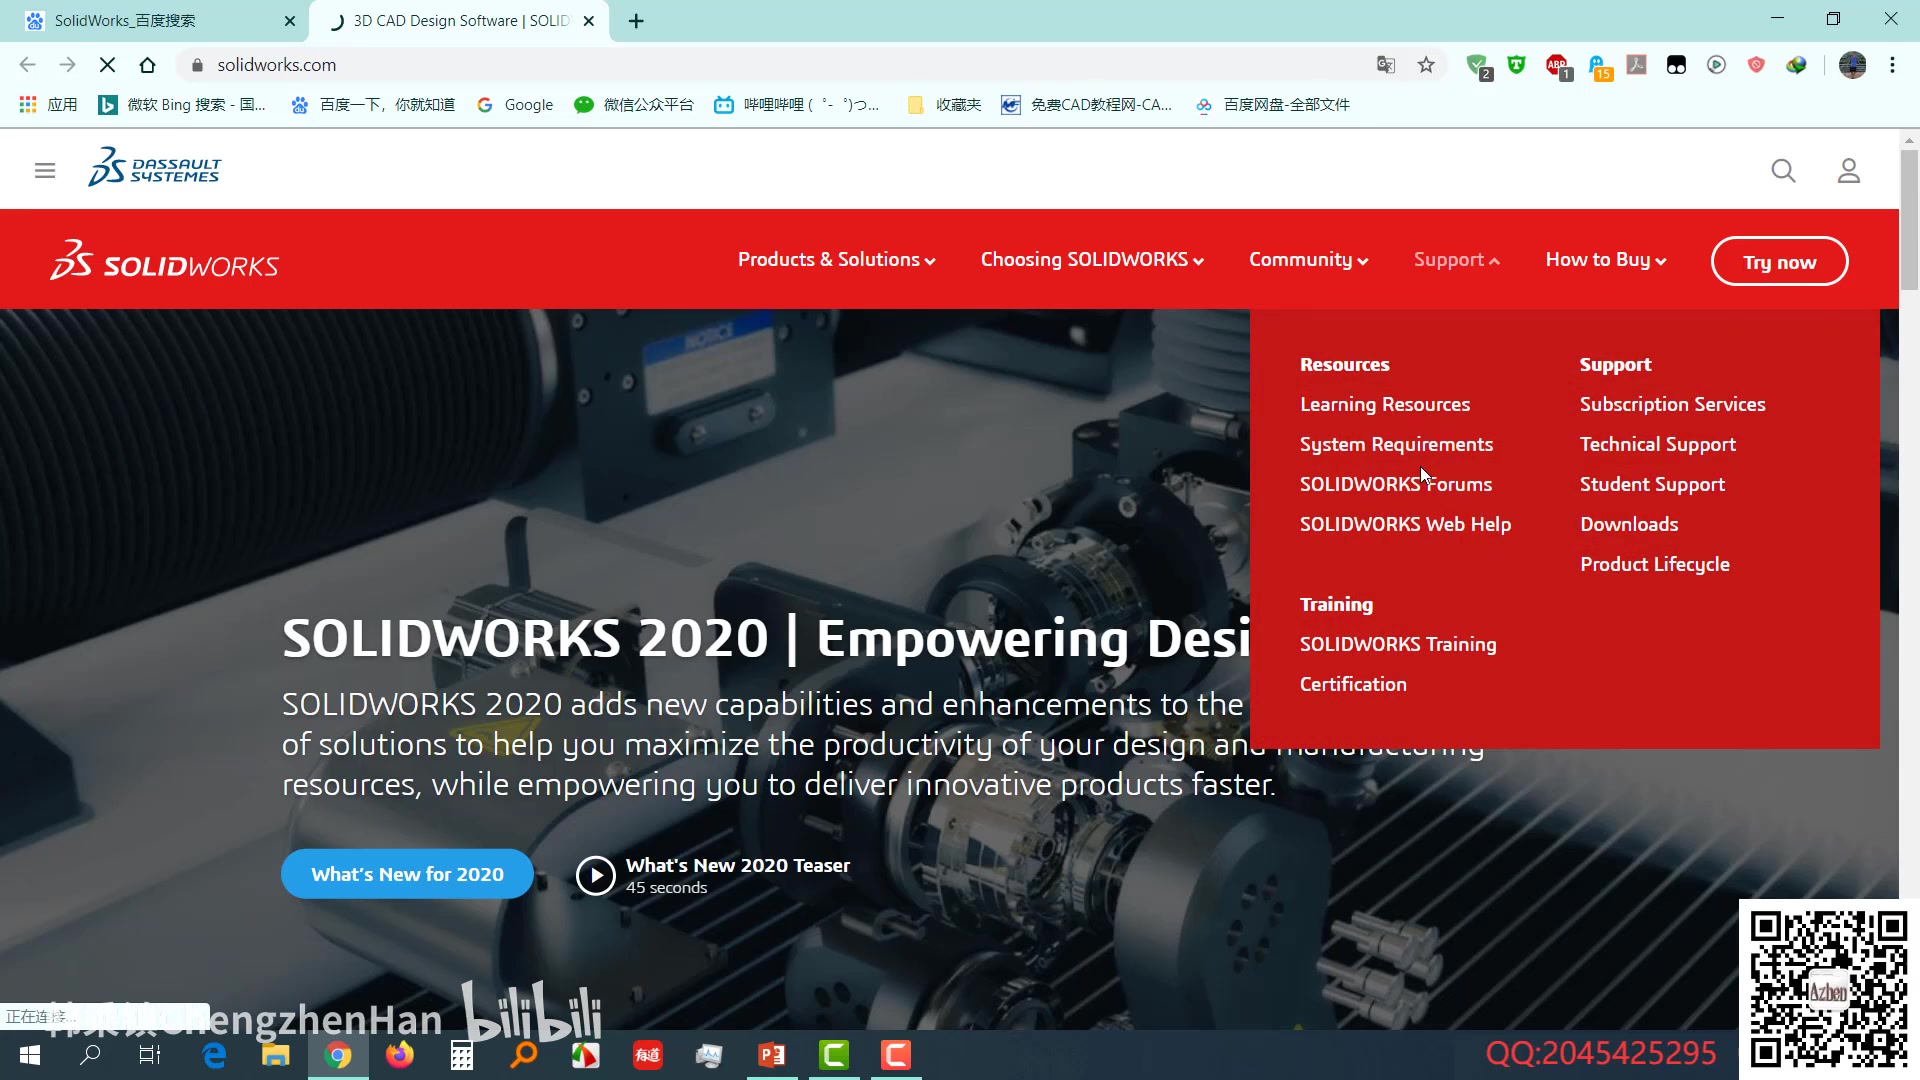This screenshot has height=1080, width=1920.
Task: Open Learning Resources menu link
Action: [x=1385, y=405]
